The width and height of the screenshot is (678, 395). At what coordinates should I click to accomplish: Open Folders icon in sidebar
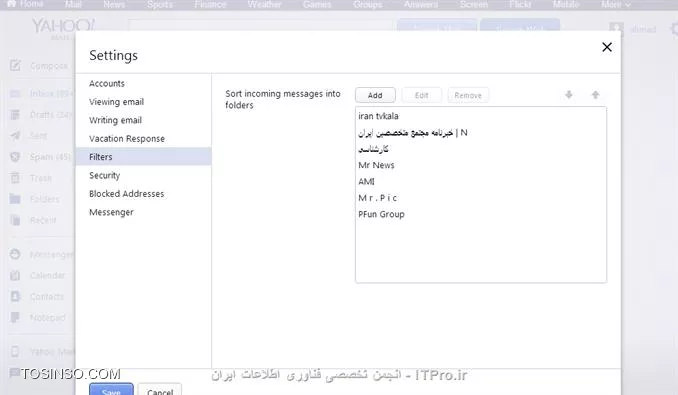point(15,199)
